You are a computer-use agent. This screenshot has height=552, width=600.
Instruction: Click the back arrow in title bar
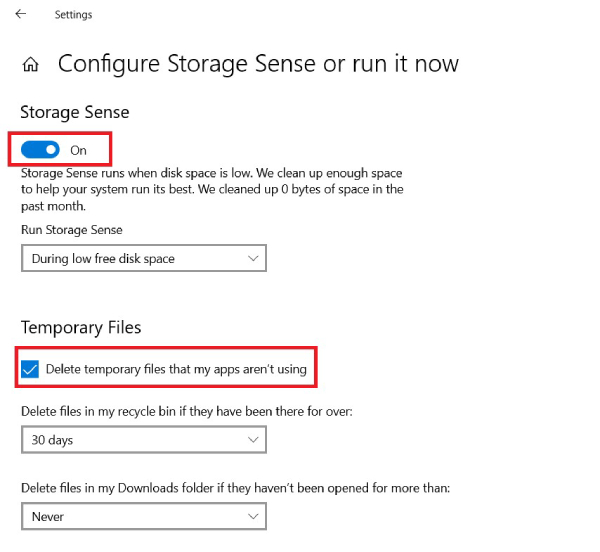point(21,14)
